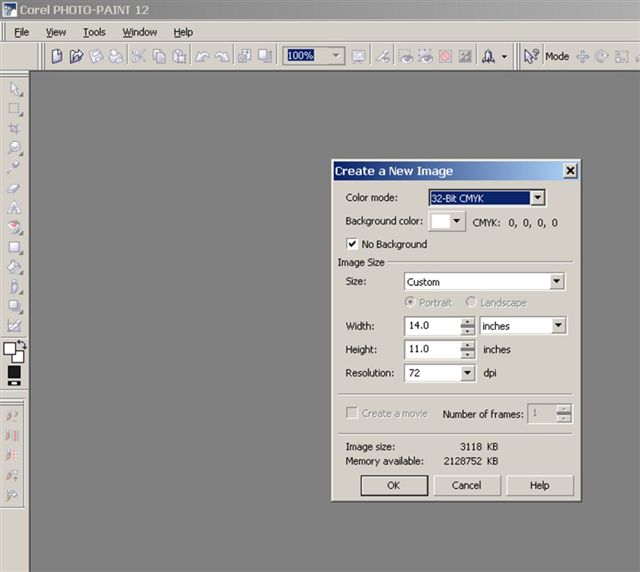
Task: Click the Open file folder icon
Action: (76, 57)
